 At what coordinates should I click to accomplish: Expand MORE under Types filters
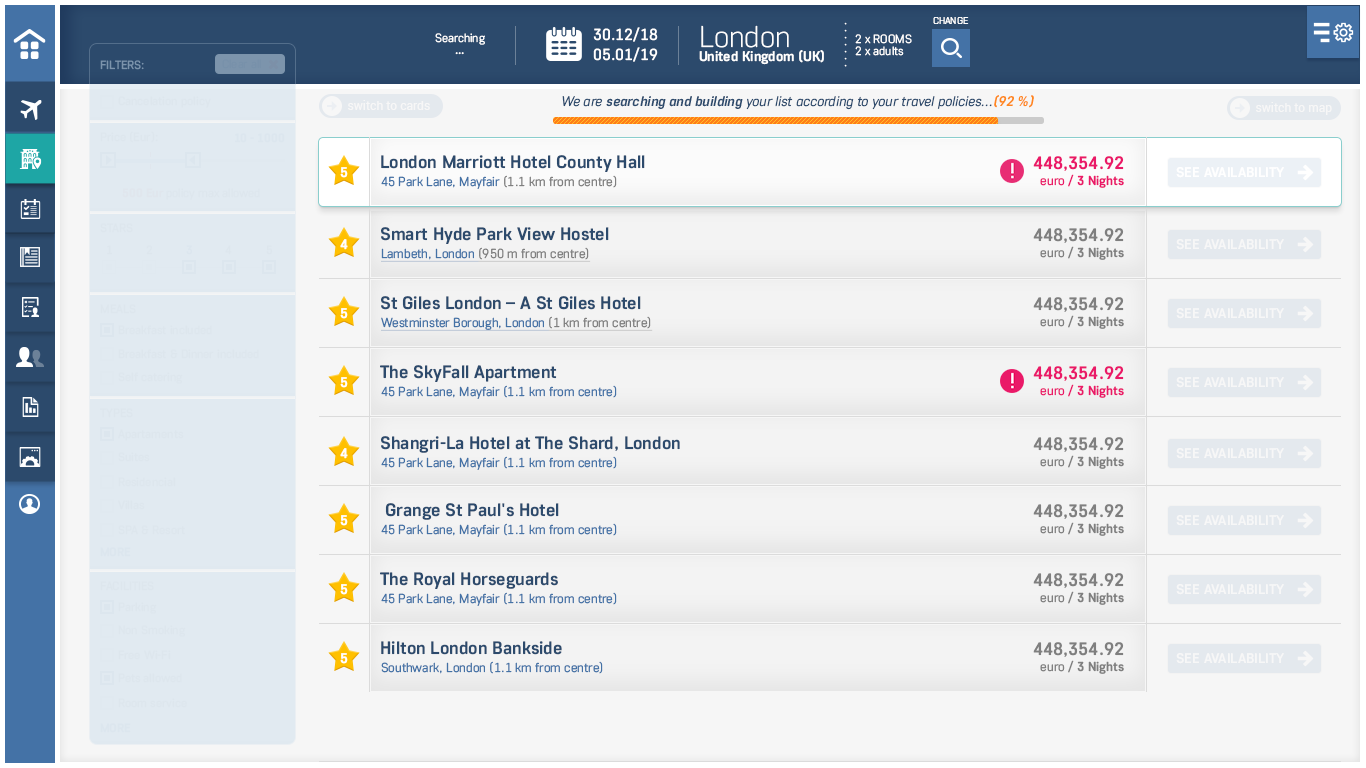[x=115, y=552]
